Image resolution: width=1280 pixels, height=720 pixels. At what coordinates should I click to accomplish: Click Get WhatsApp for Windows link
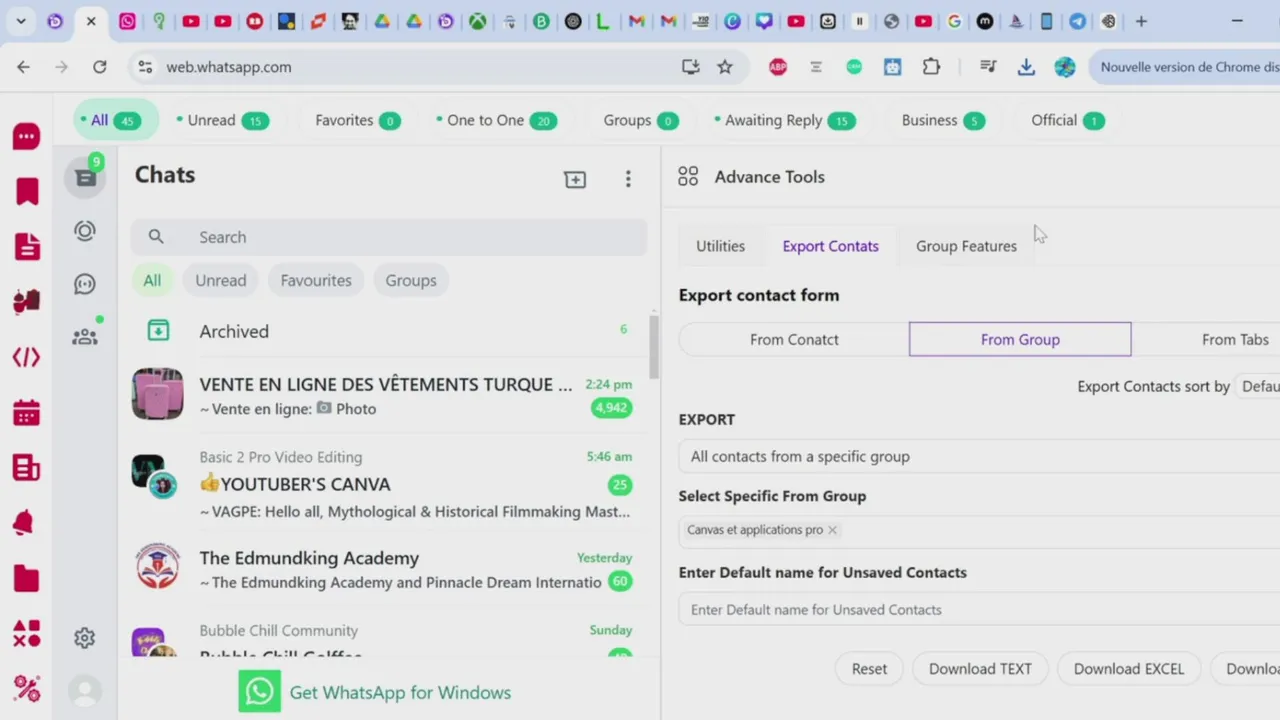(376, 692)
